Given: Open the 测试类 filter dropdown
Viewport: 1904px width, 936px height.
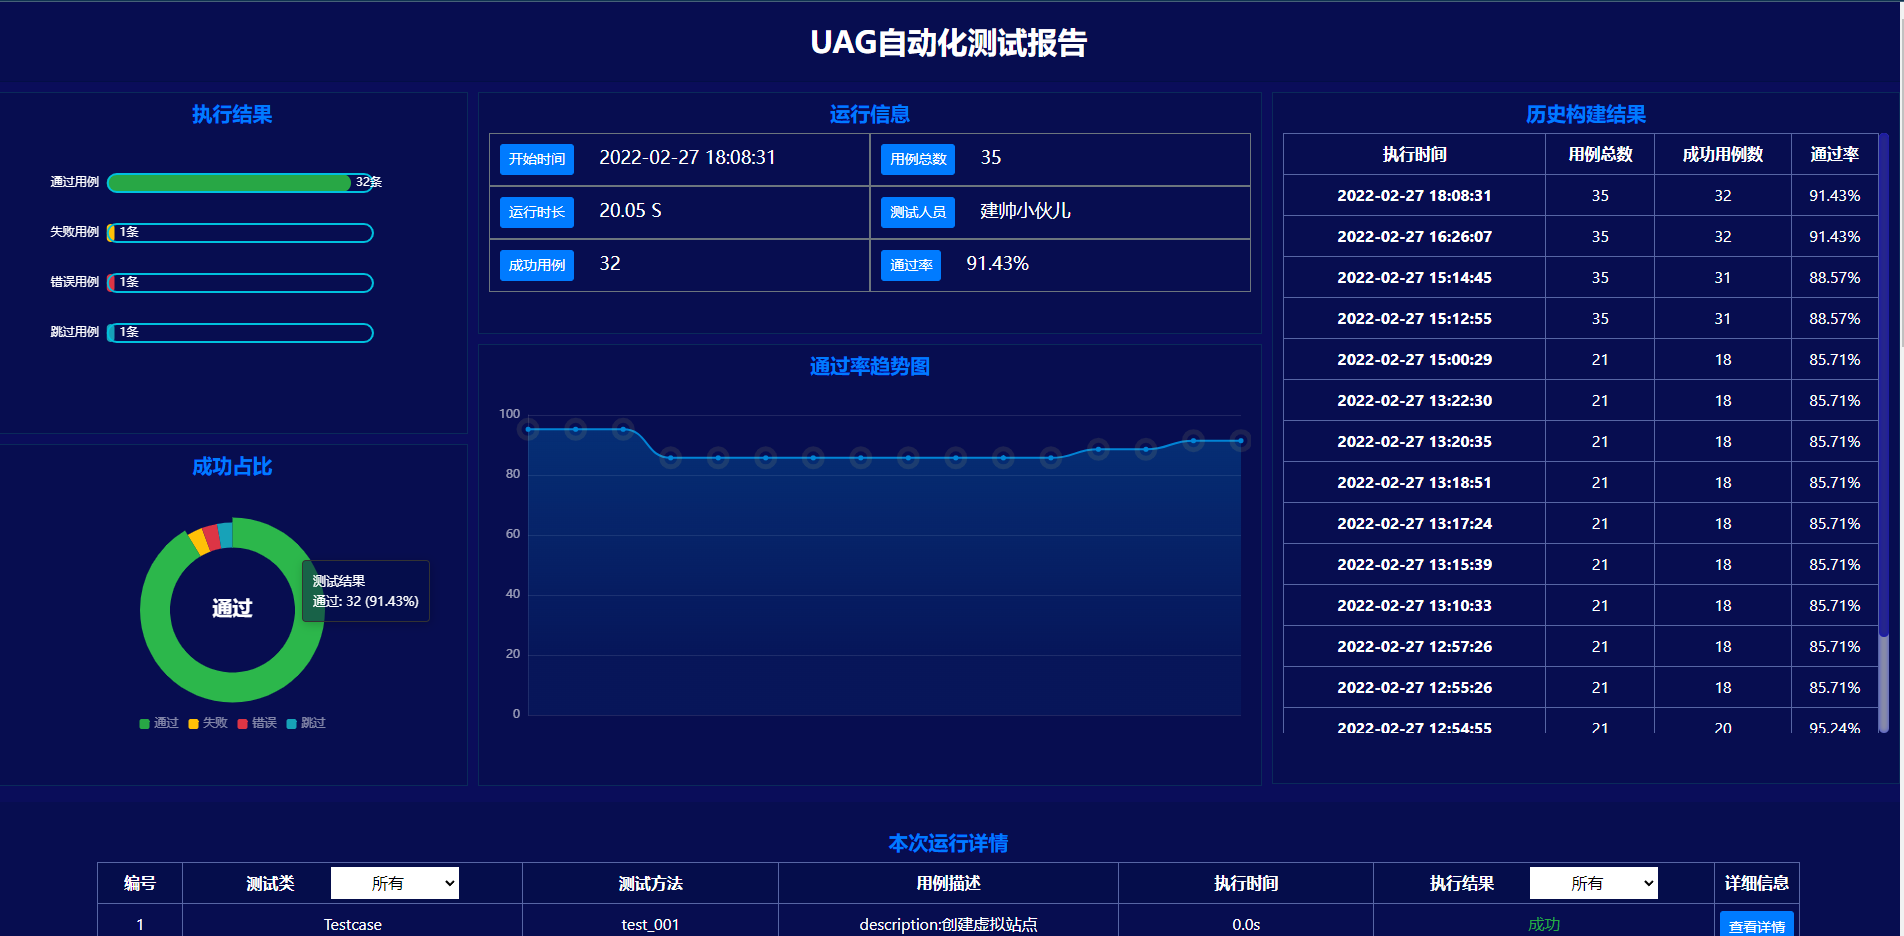Looking at the screenshot, I should click(394, 883).
